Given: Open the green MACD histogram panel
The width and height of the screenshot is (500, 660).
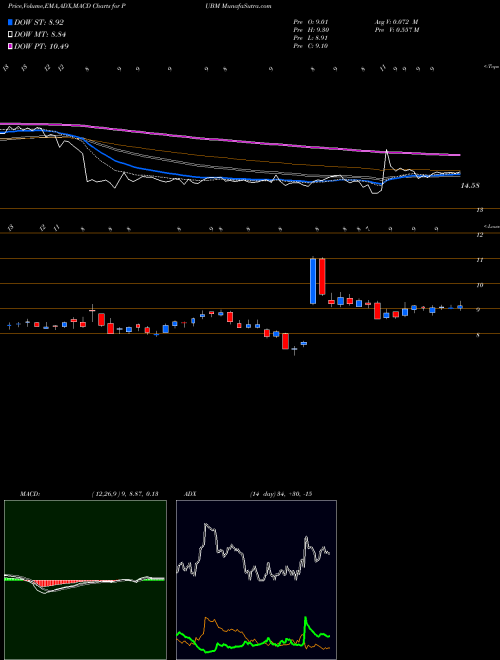Looking at the screenshot, I should click(85, 580).
